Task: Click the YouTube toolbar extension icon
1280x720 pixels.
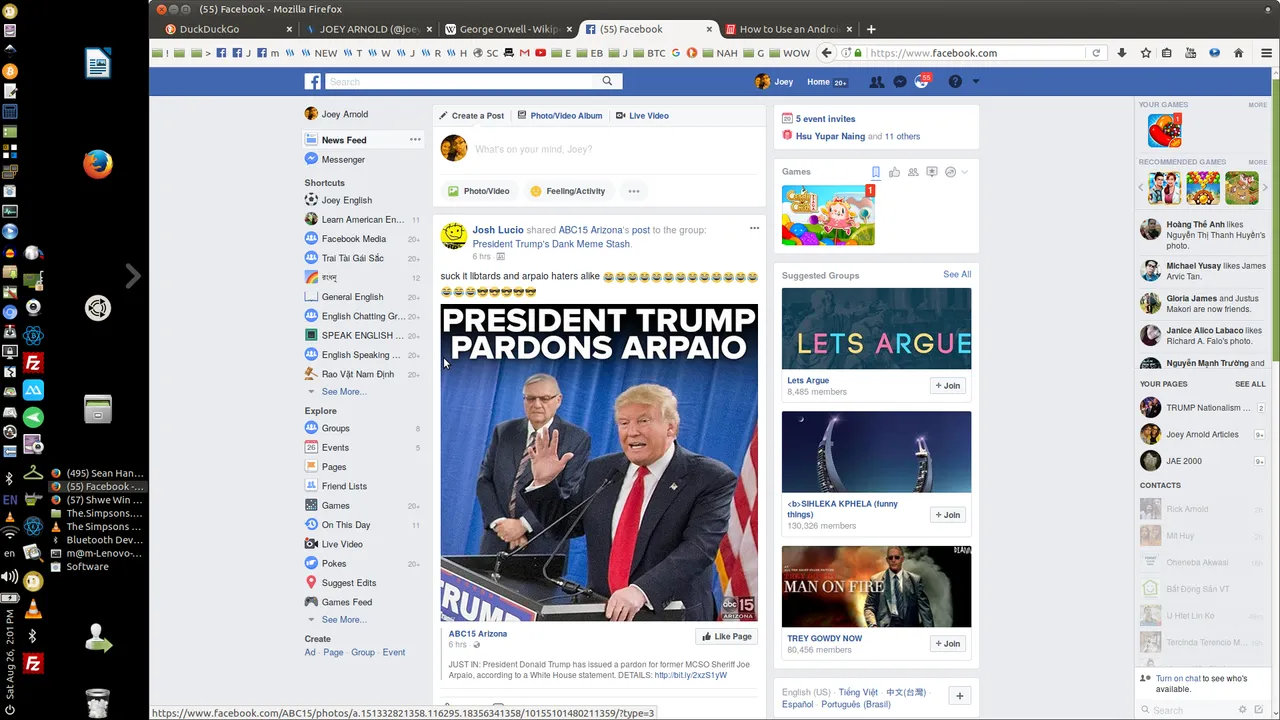Action: click(x=1190, y=53)
